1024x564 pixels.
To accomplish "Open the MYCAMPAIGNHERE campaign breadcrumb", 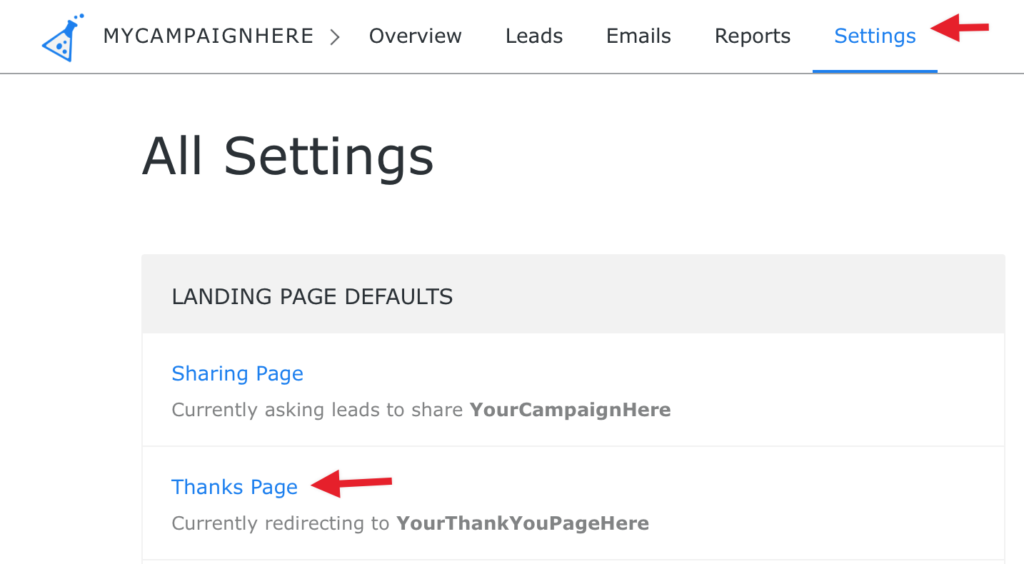I will coord(208,36).
